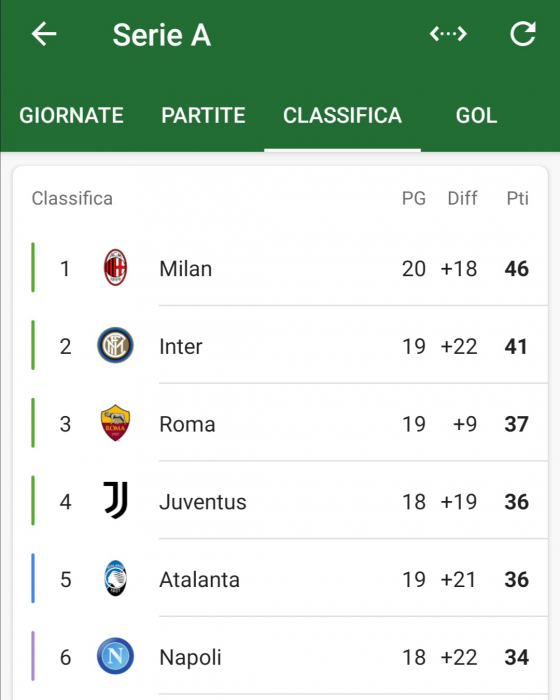Screen dimensions: 560x700
Task: Open the PARTITE tab
Action: (x=203, y=116)
